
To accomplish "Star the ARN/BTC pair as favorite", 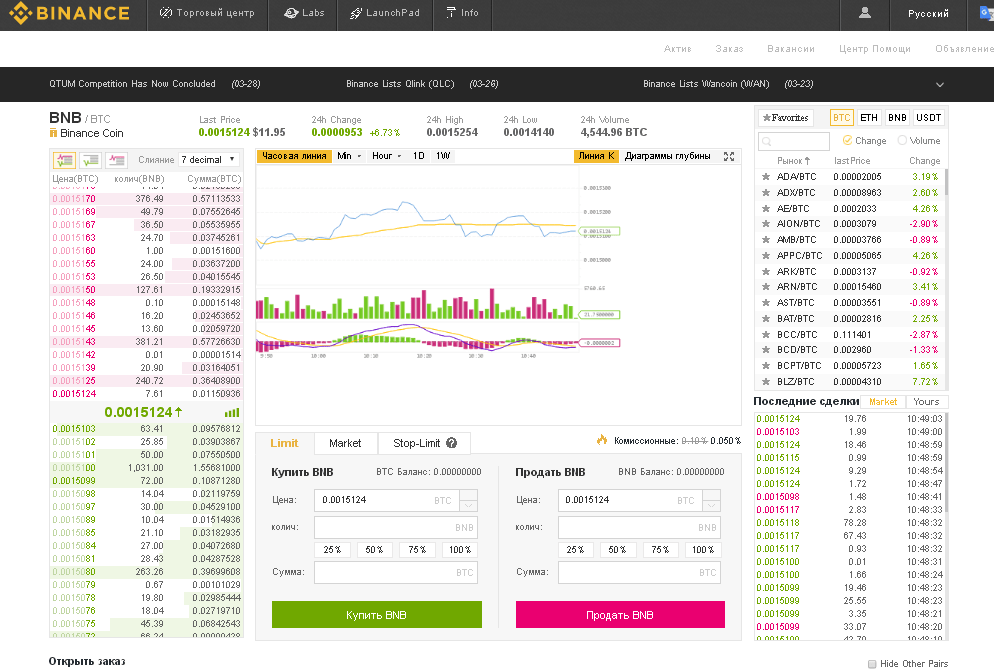I will (x=766, y=287).
